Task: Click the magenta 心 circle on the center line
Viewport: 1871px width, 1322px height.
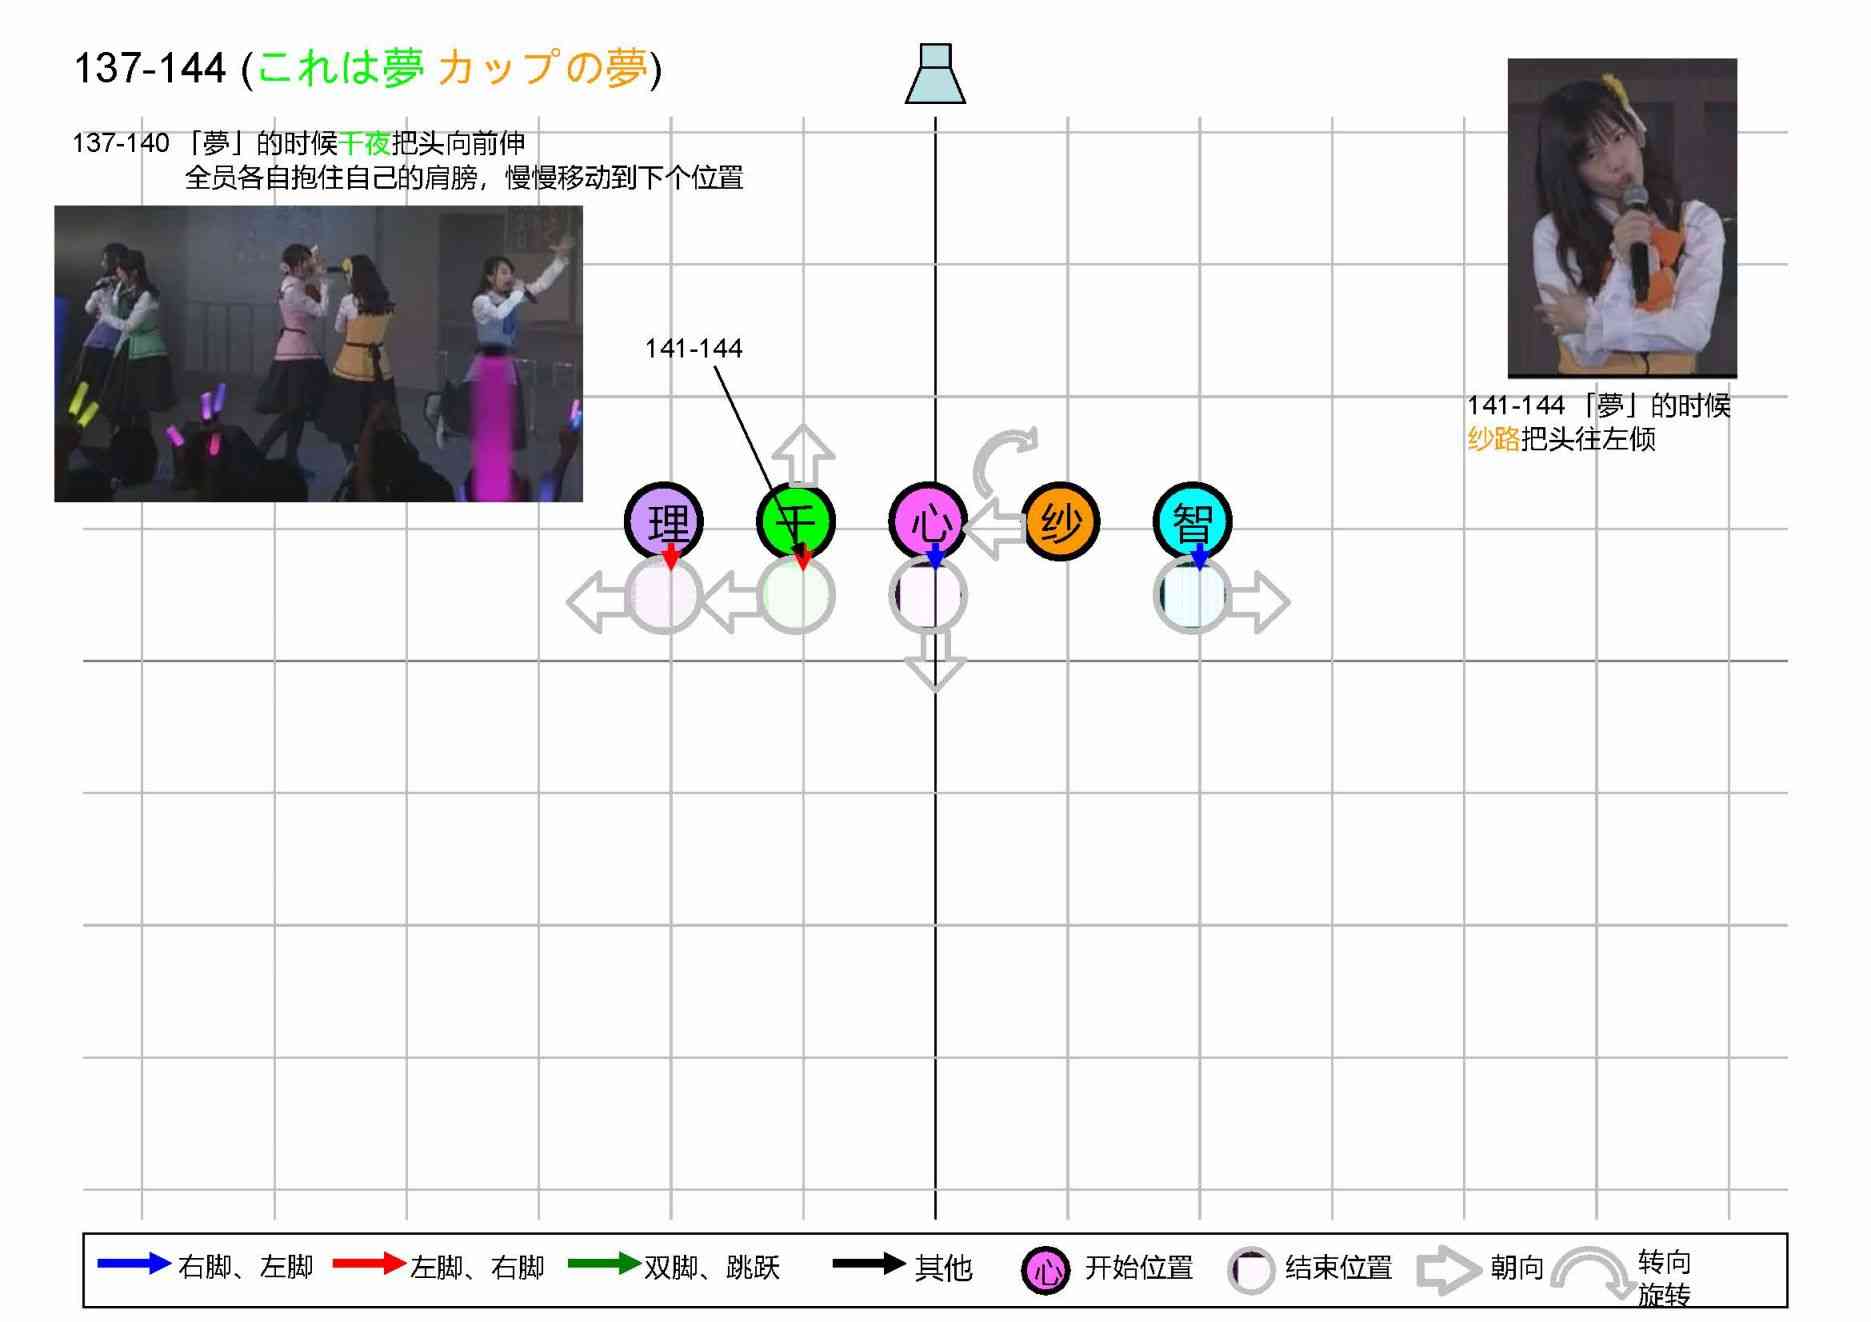Action: click(928, 520)
